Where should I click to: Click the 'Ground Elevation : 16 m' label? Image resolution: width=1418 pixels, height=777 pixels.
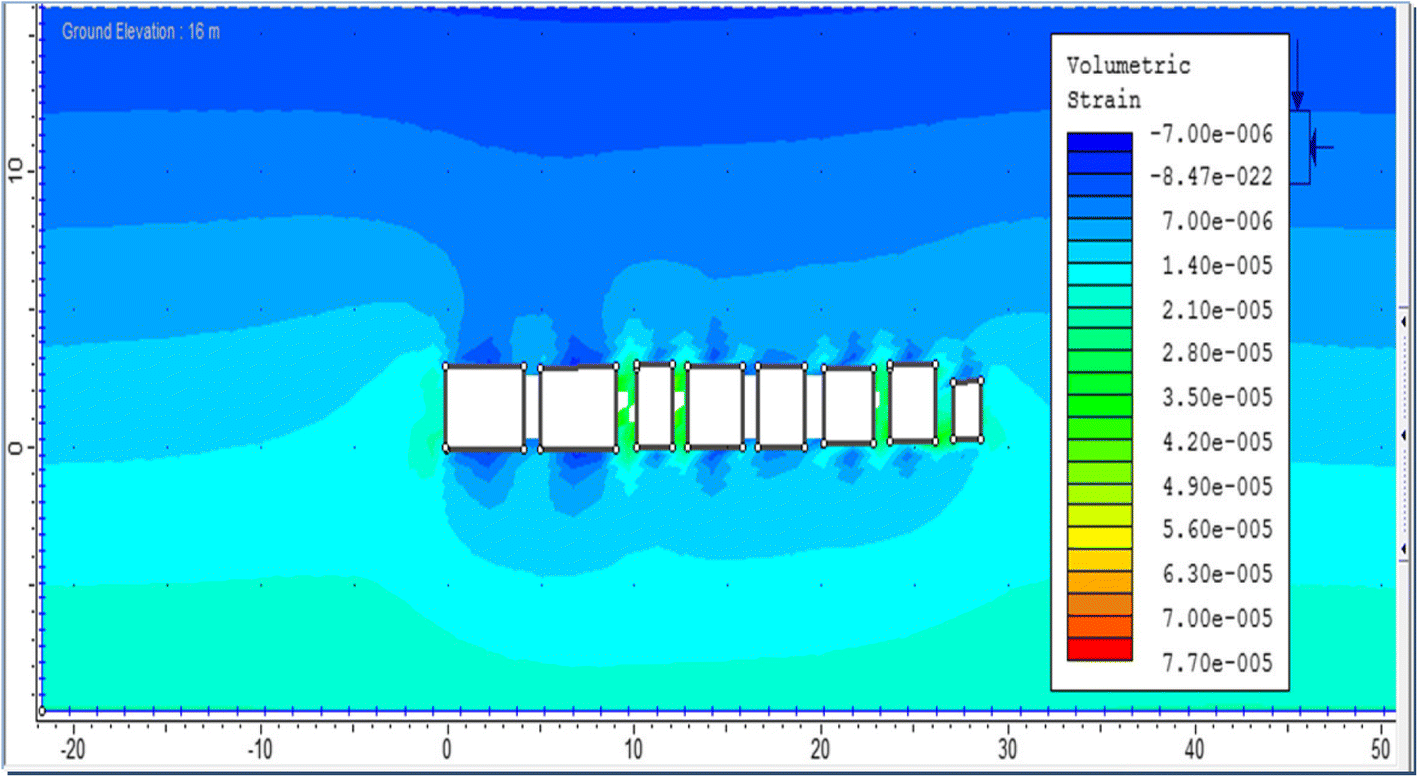pyautogui.click(x=141, y=32)
